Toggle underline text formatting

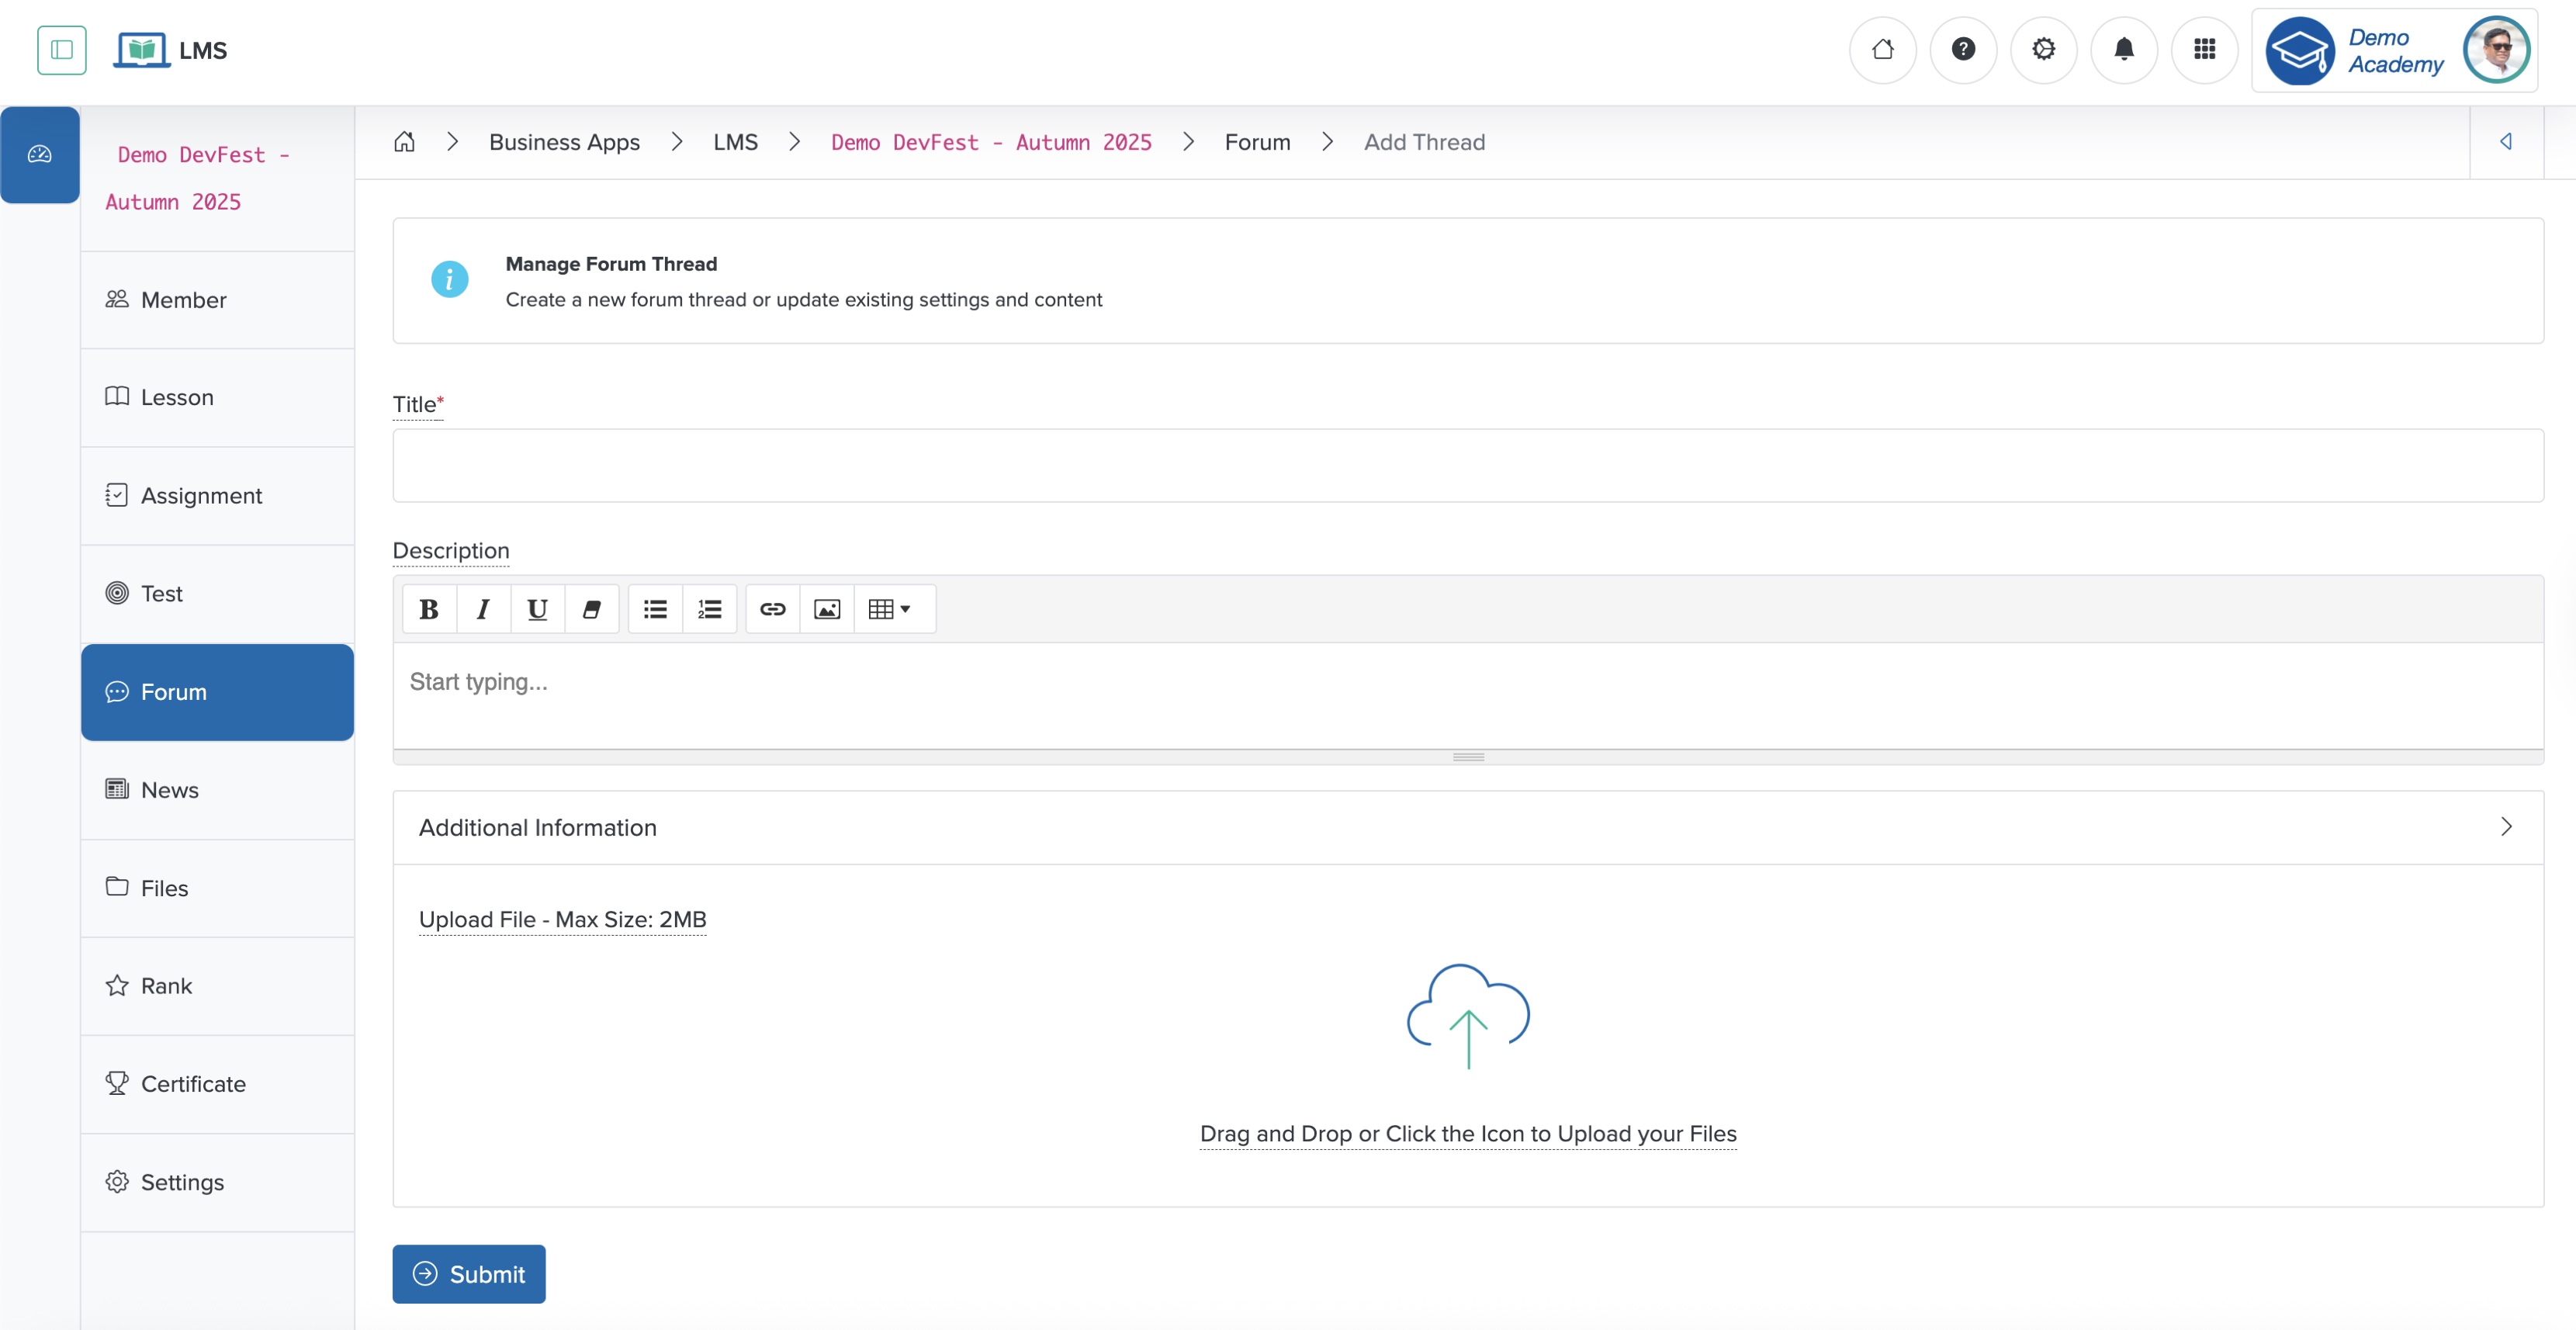click(537, 608)
